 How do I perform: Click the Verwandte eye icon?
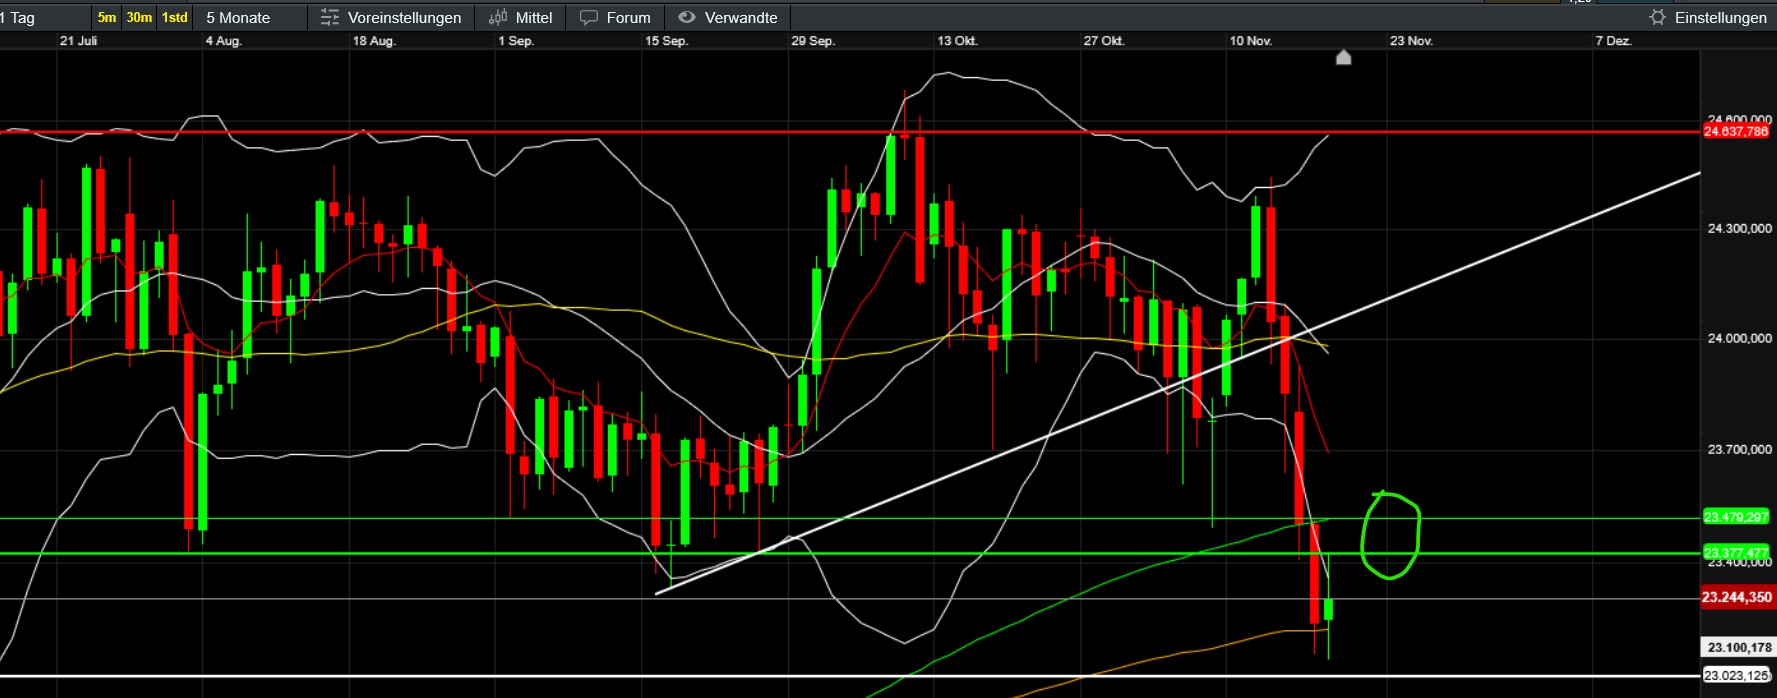[686, 18]
